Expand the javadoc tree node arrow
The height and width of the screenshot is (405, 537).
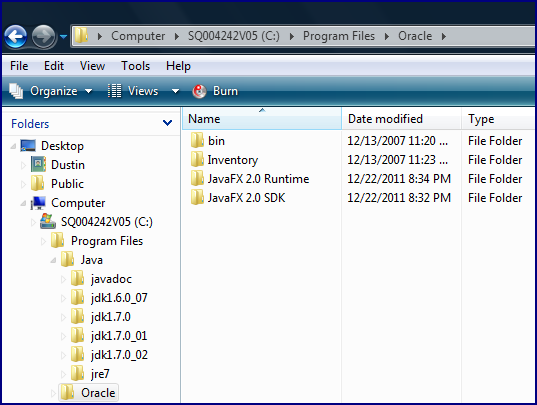coord(63,279)
